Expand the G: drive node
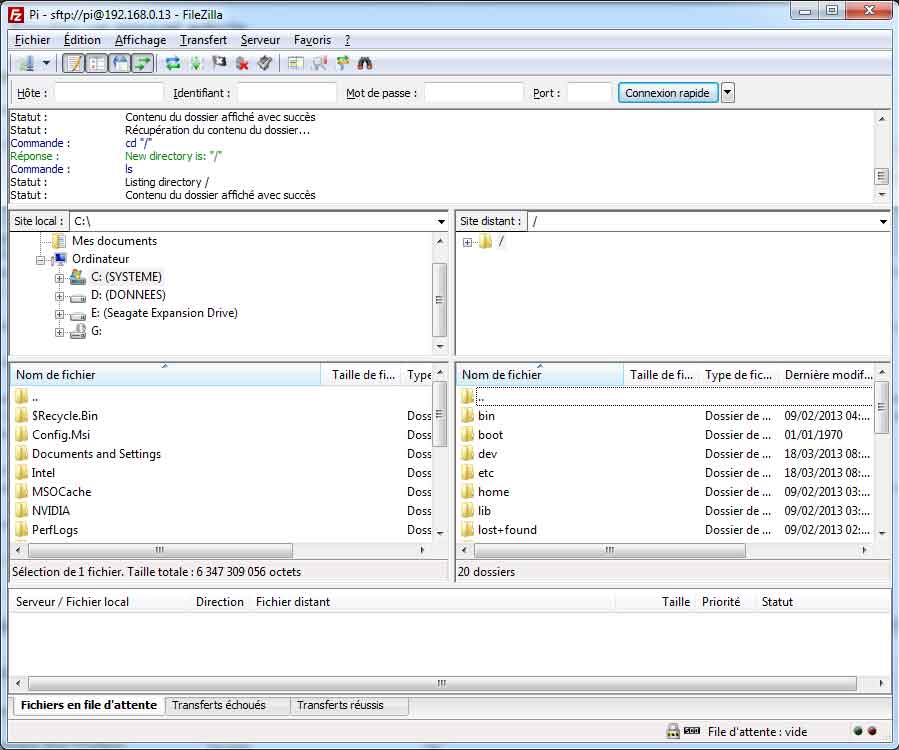Screen dimensions: 899x750 pos(59,332)
